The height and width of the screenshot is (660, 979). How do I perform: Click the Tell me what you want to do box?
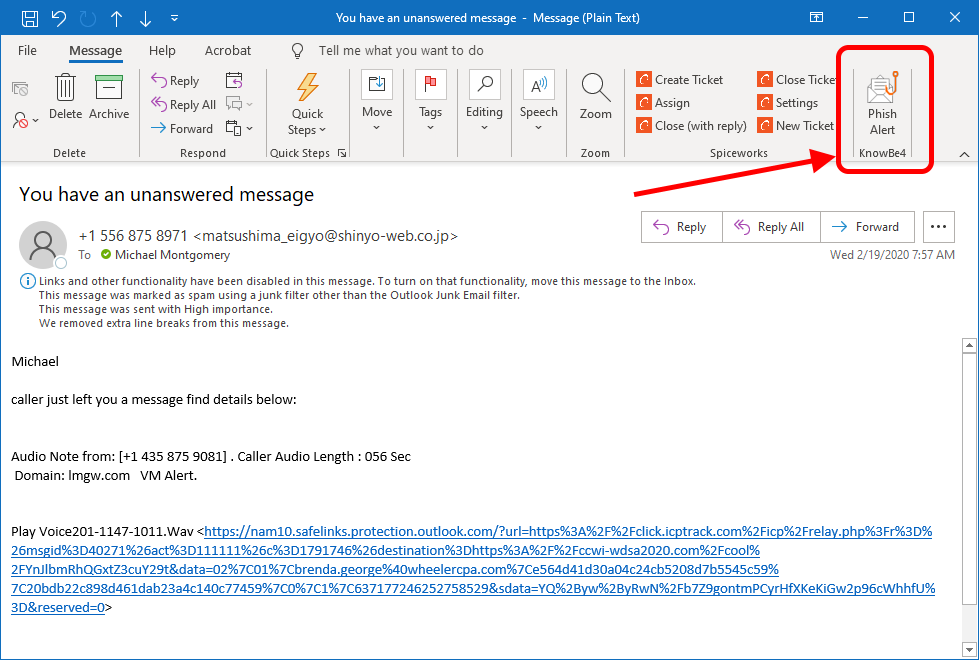[x=401, y=51]
